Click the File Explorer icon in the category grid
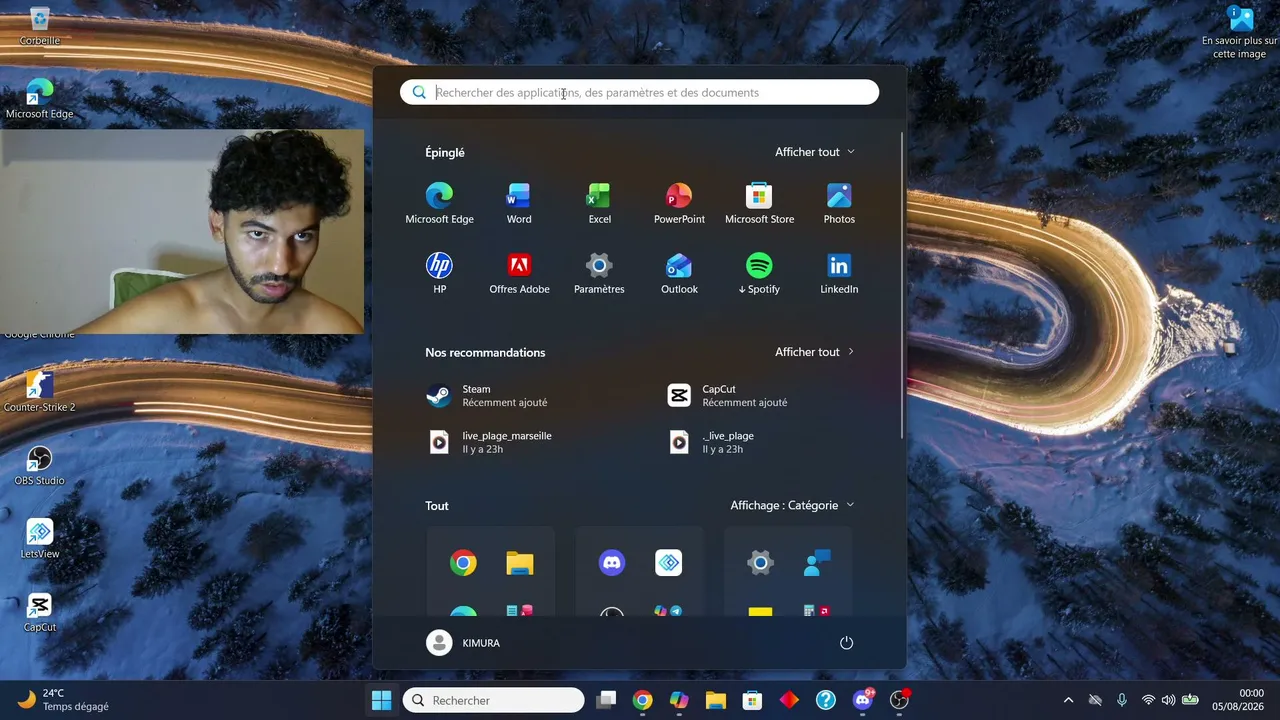Image resolution: width=1280 pixels, height=720 pixels. point(519,563)
